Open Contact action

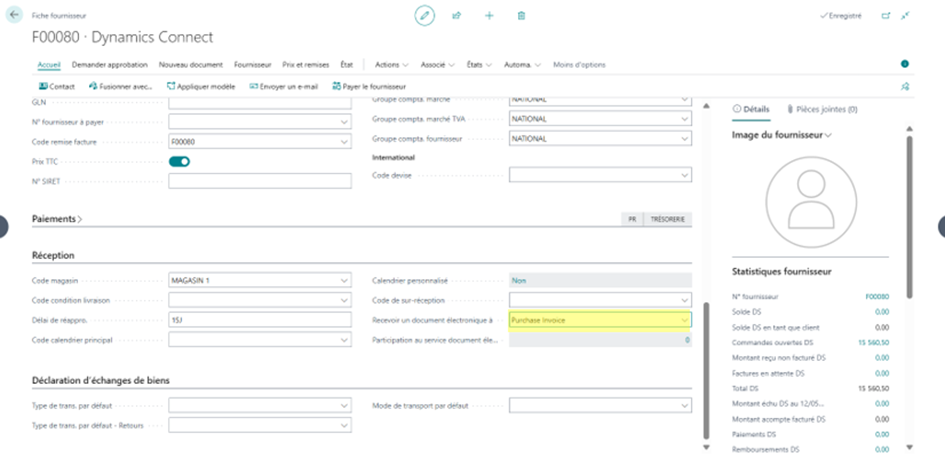point(57,86)
